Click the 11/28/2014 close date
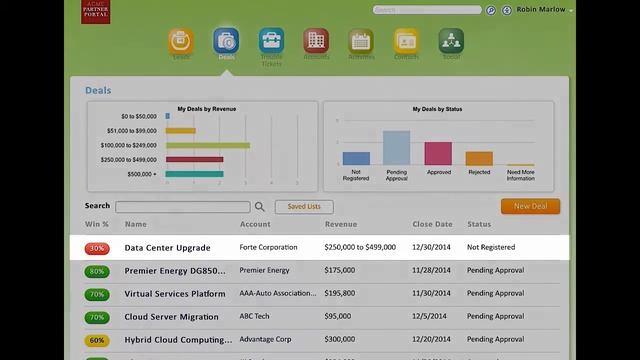640x360 pixels. click(431, 270)
